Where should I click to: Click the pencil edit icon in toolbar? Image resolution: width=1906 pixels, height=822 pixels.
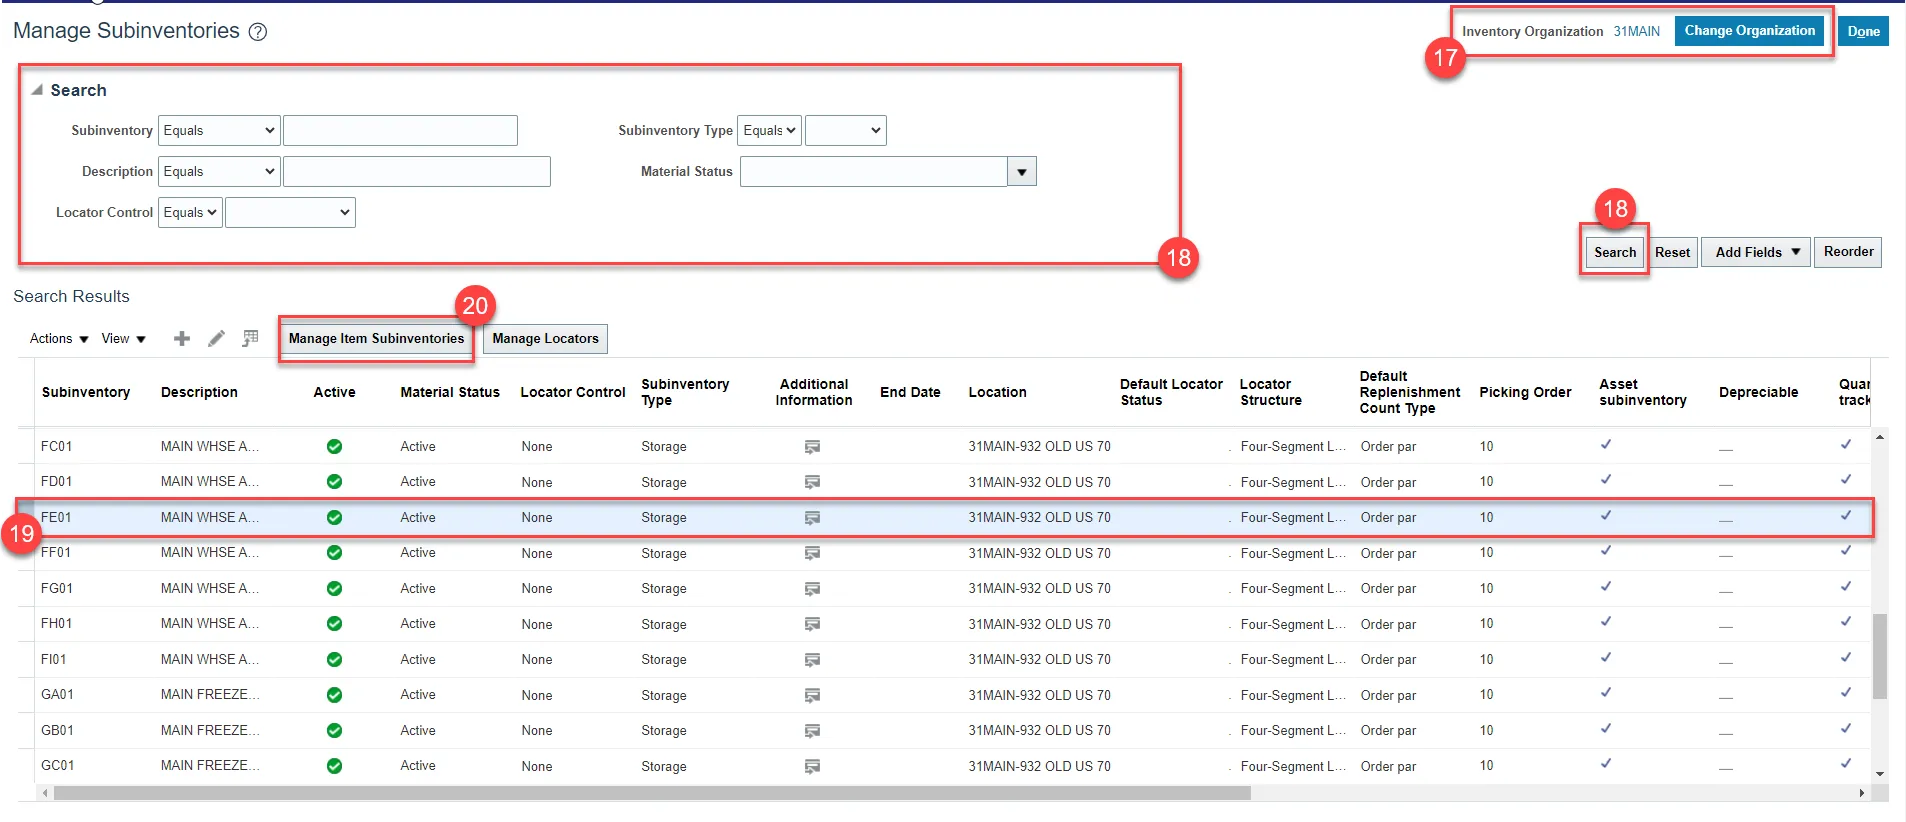[216, 339]
